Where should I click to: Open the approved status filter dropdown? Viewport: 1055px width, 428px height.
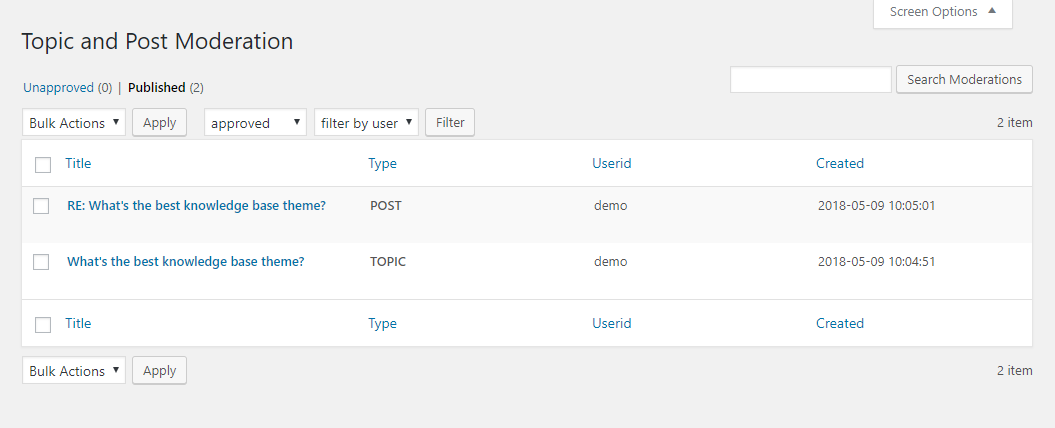[x=255, y=123]
